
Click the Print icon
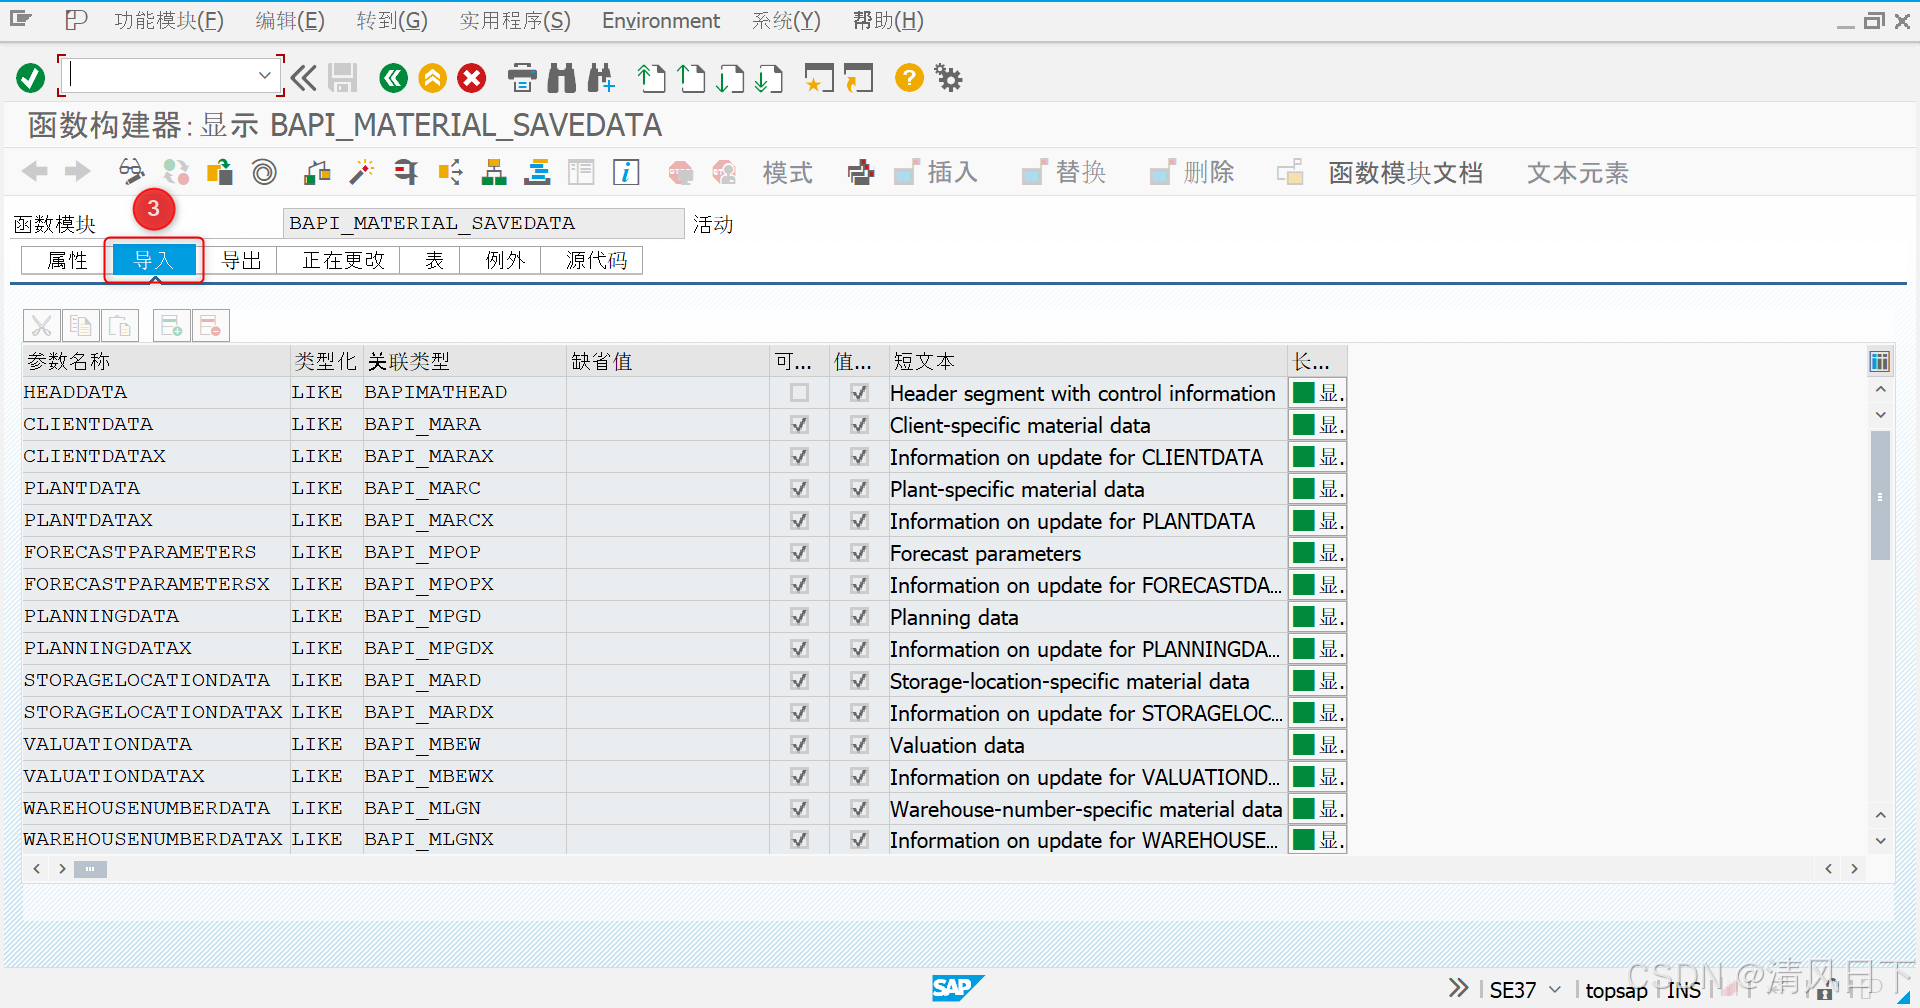click(522, 77)
